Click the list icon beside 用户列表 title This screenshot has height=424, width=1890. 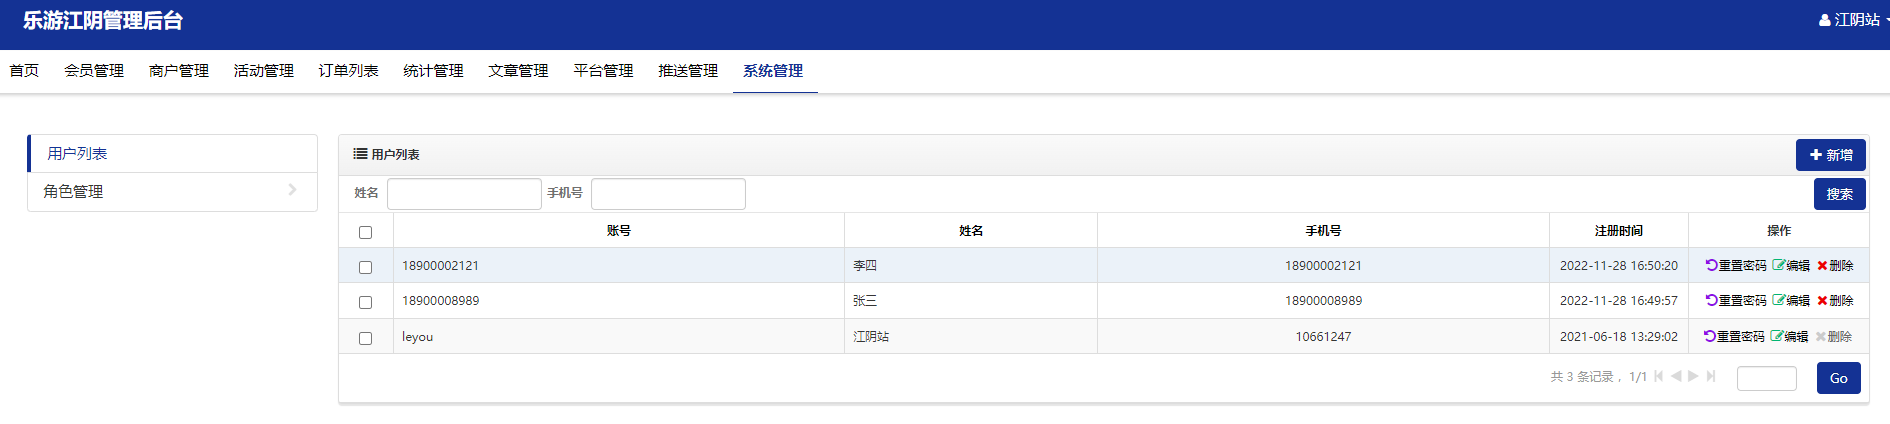click(360, 154)
